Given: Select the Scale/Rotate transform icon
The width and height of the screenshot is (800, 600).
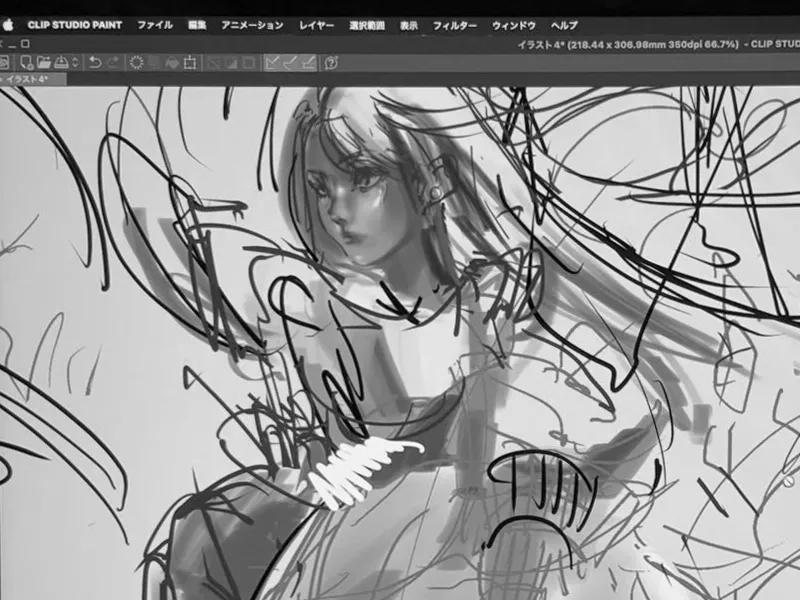Looking at the screenshot, I should [190, 63].
